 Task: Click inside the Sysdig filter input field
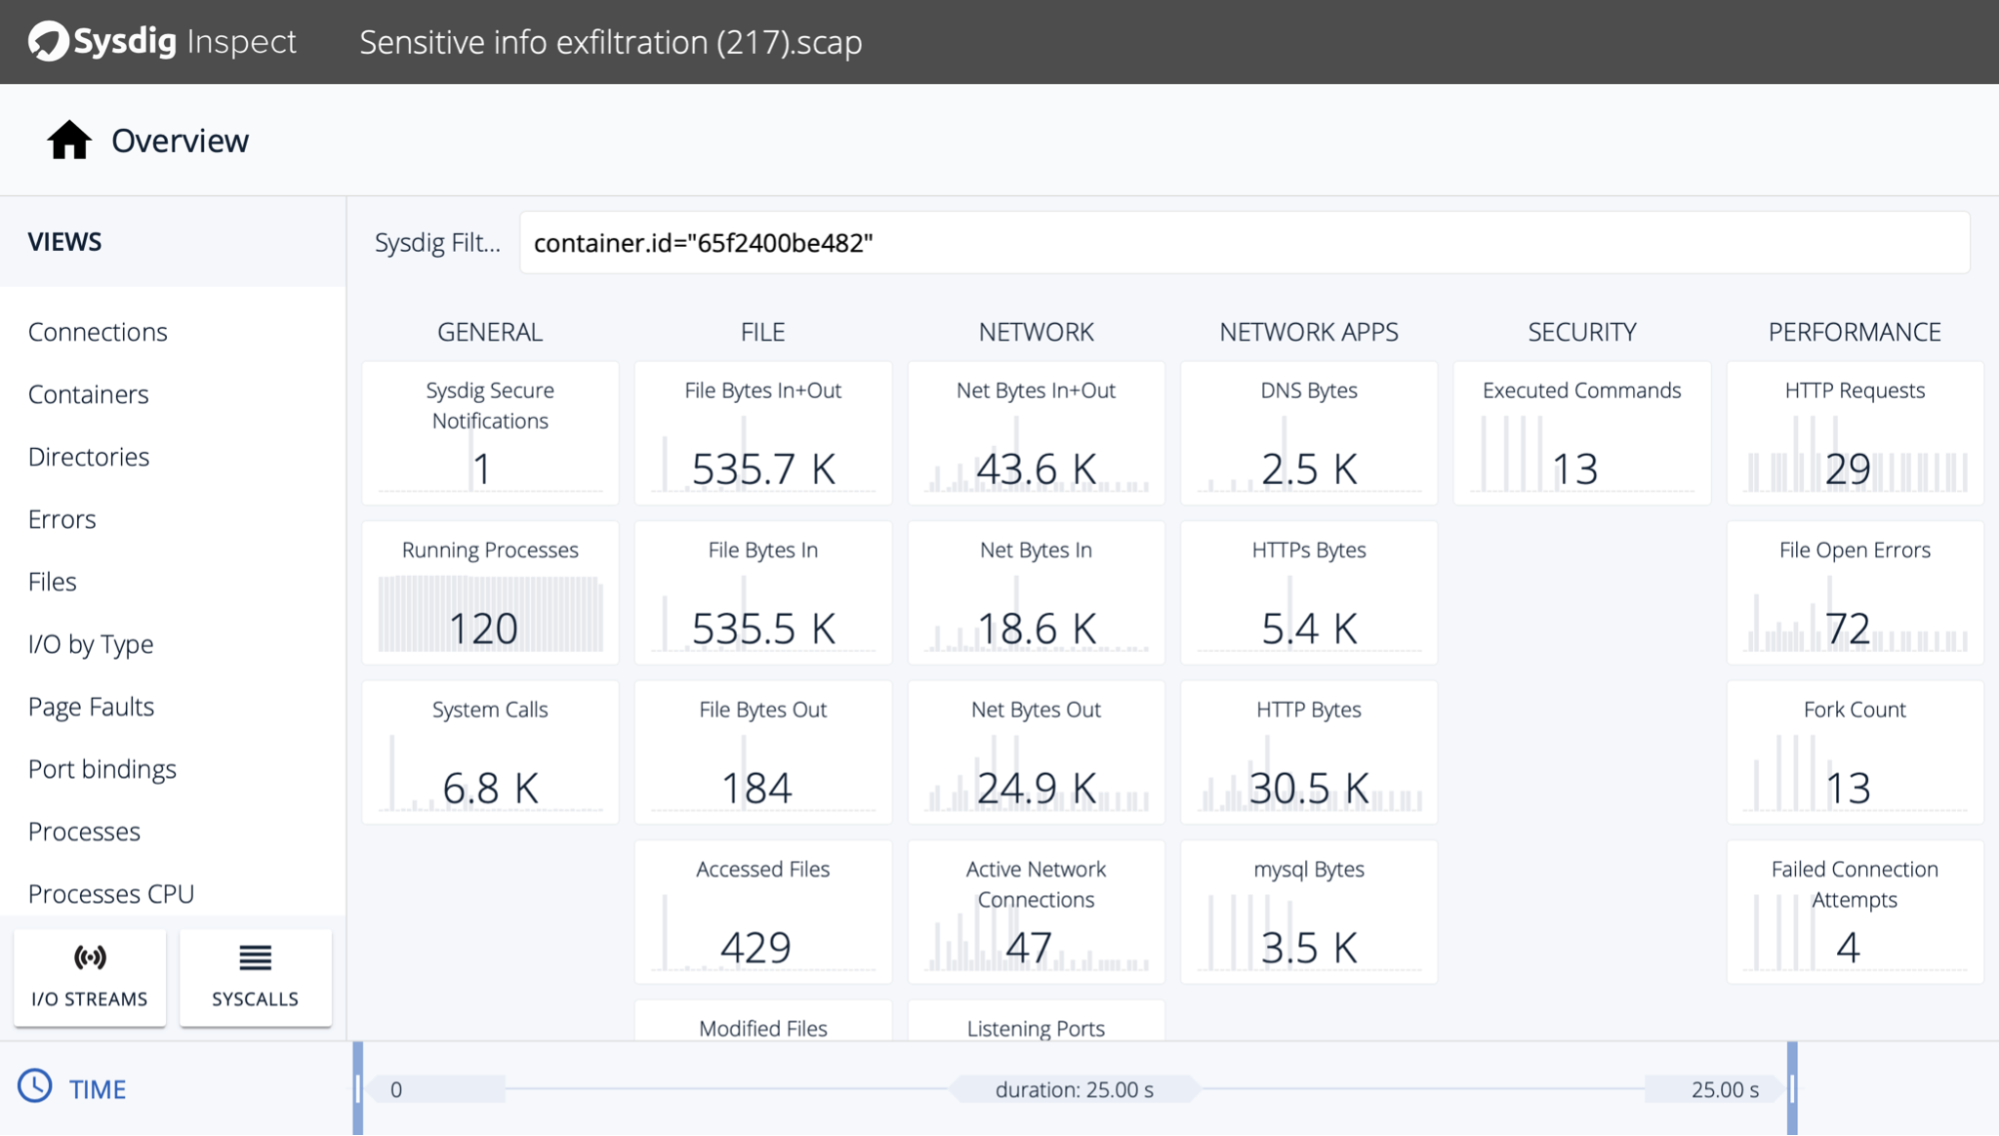click(1243, 243)
